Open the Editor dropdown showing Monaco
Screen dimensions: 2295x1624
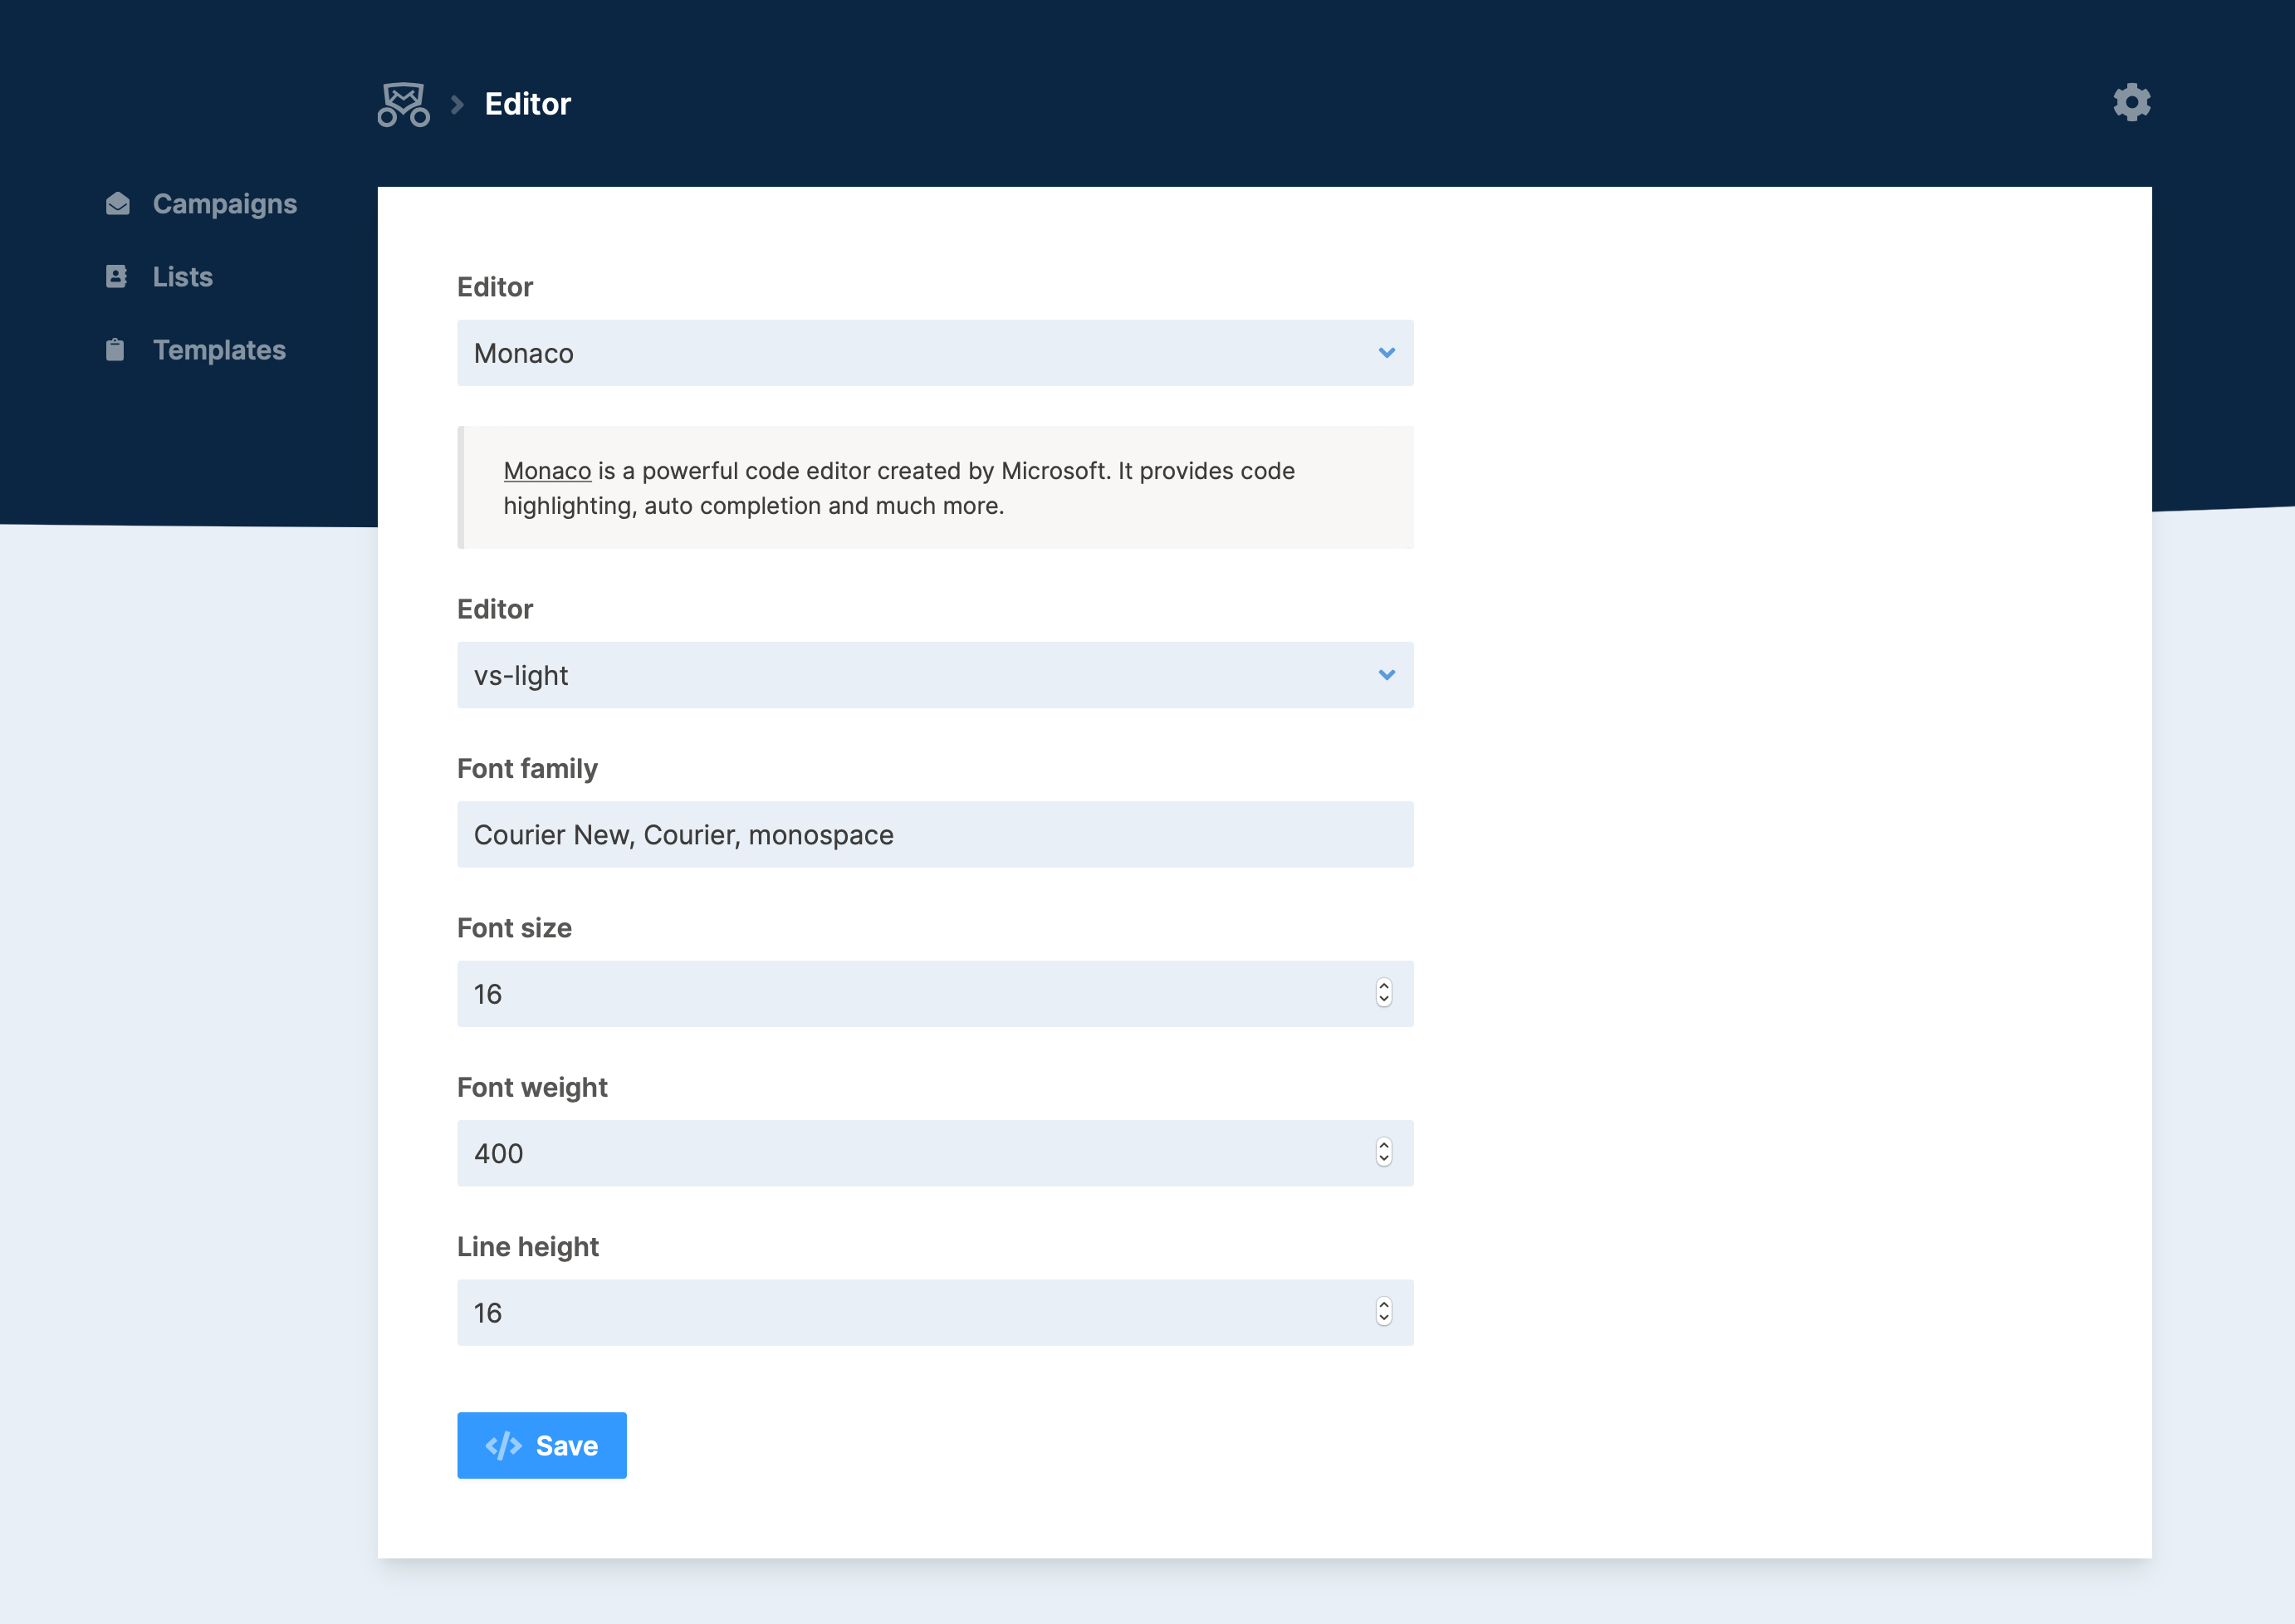(935, 353)
